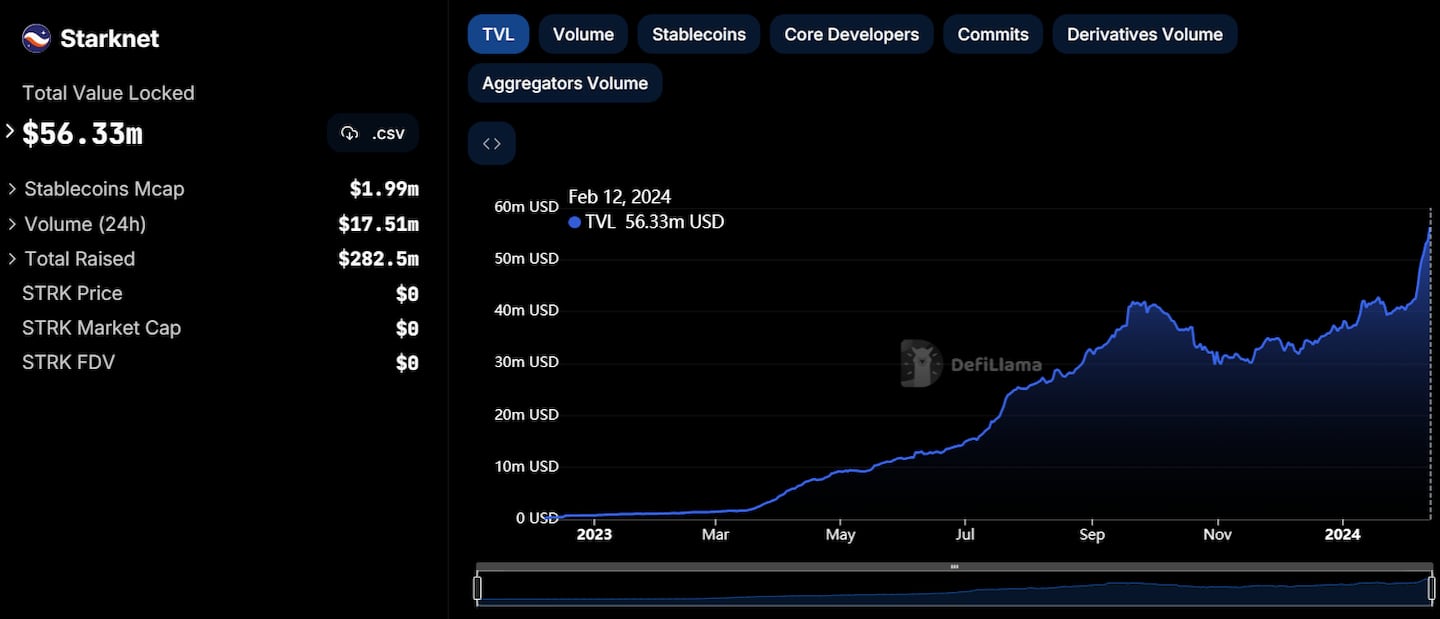
Task: Download the TVL data as .csv
Action: pyautogui.click(x=373, y=133)
